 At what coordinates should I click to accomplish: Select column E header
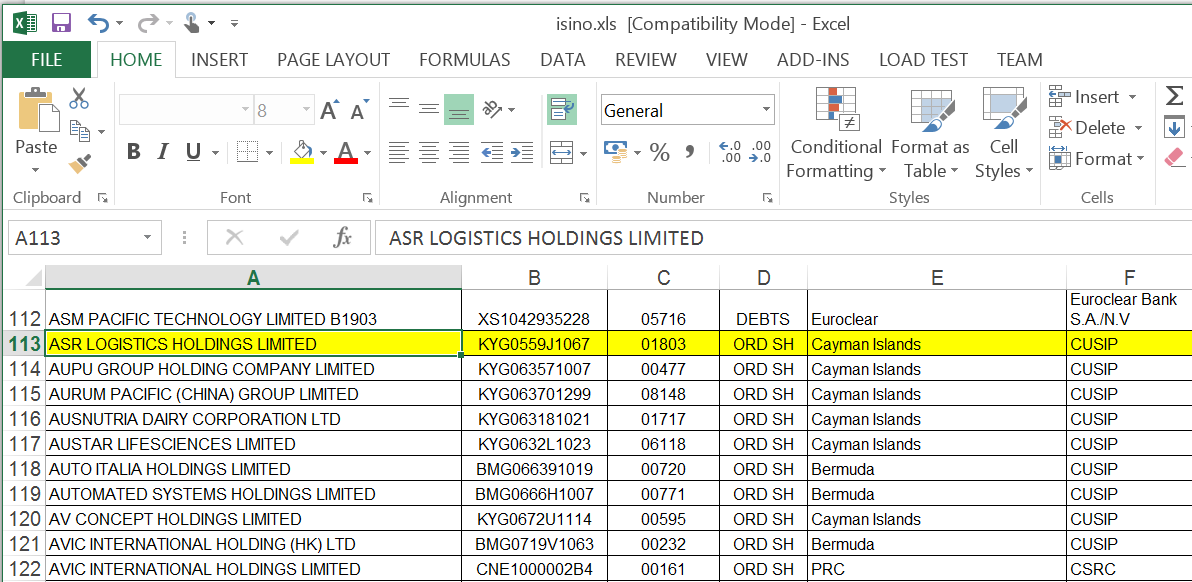(937, 277)
